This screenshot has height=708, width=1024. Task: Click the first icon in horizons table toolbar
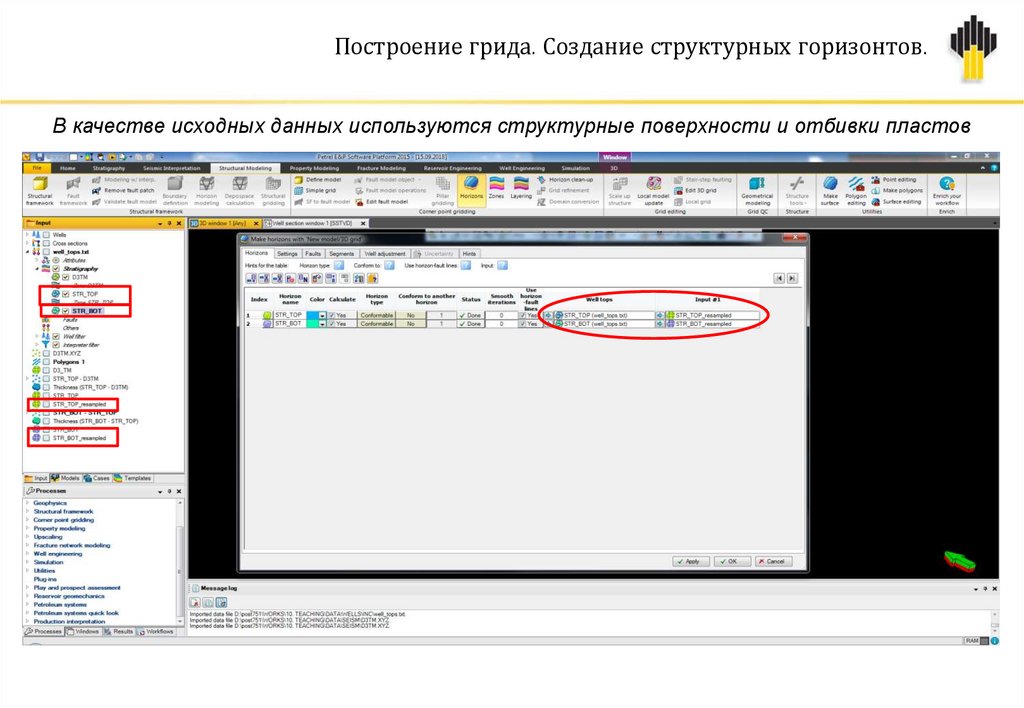(251, 278)
